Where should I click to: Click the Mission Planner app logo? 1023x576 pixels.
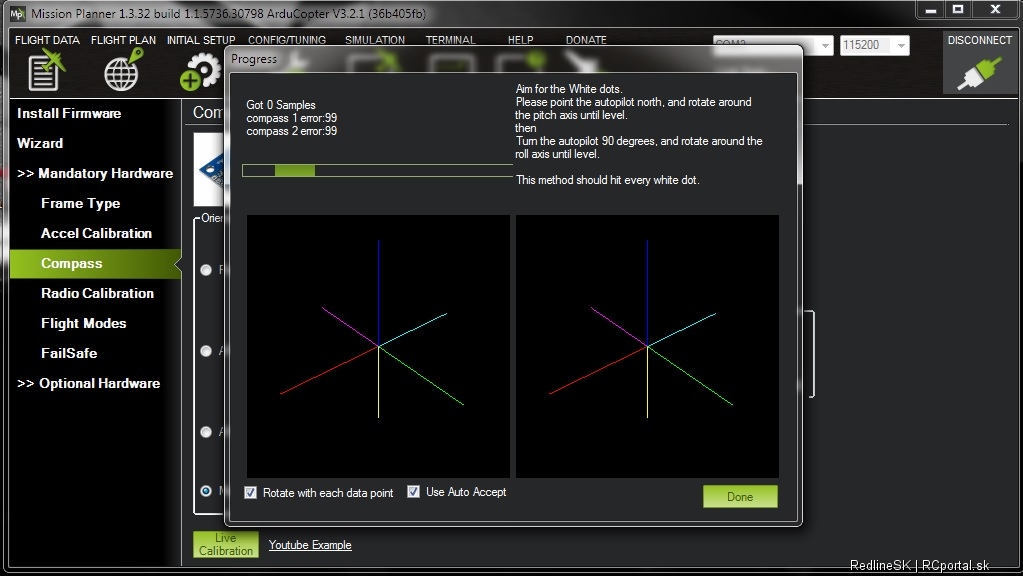point(17,13)
